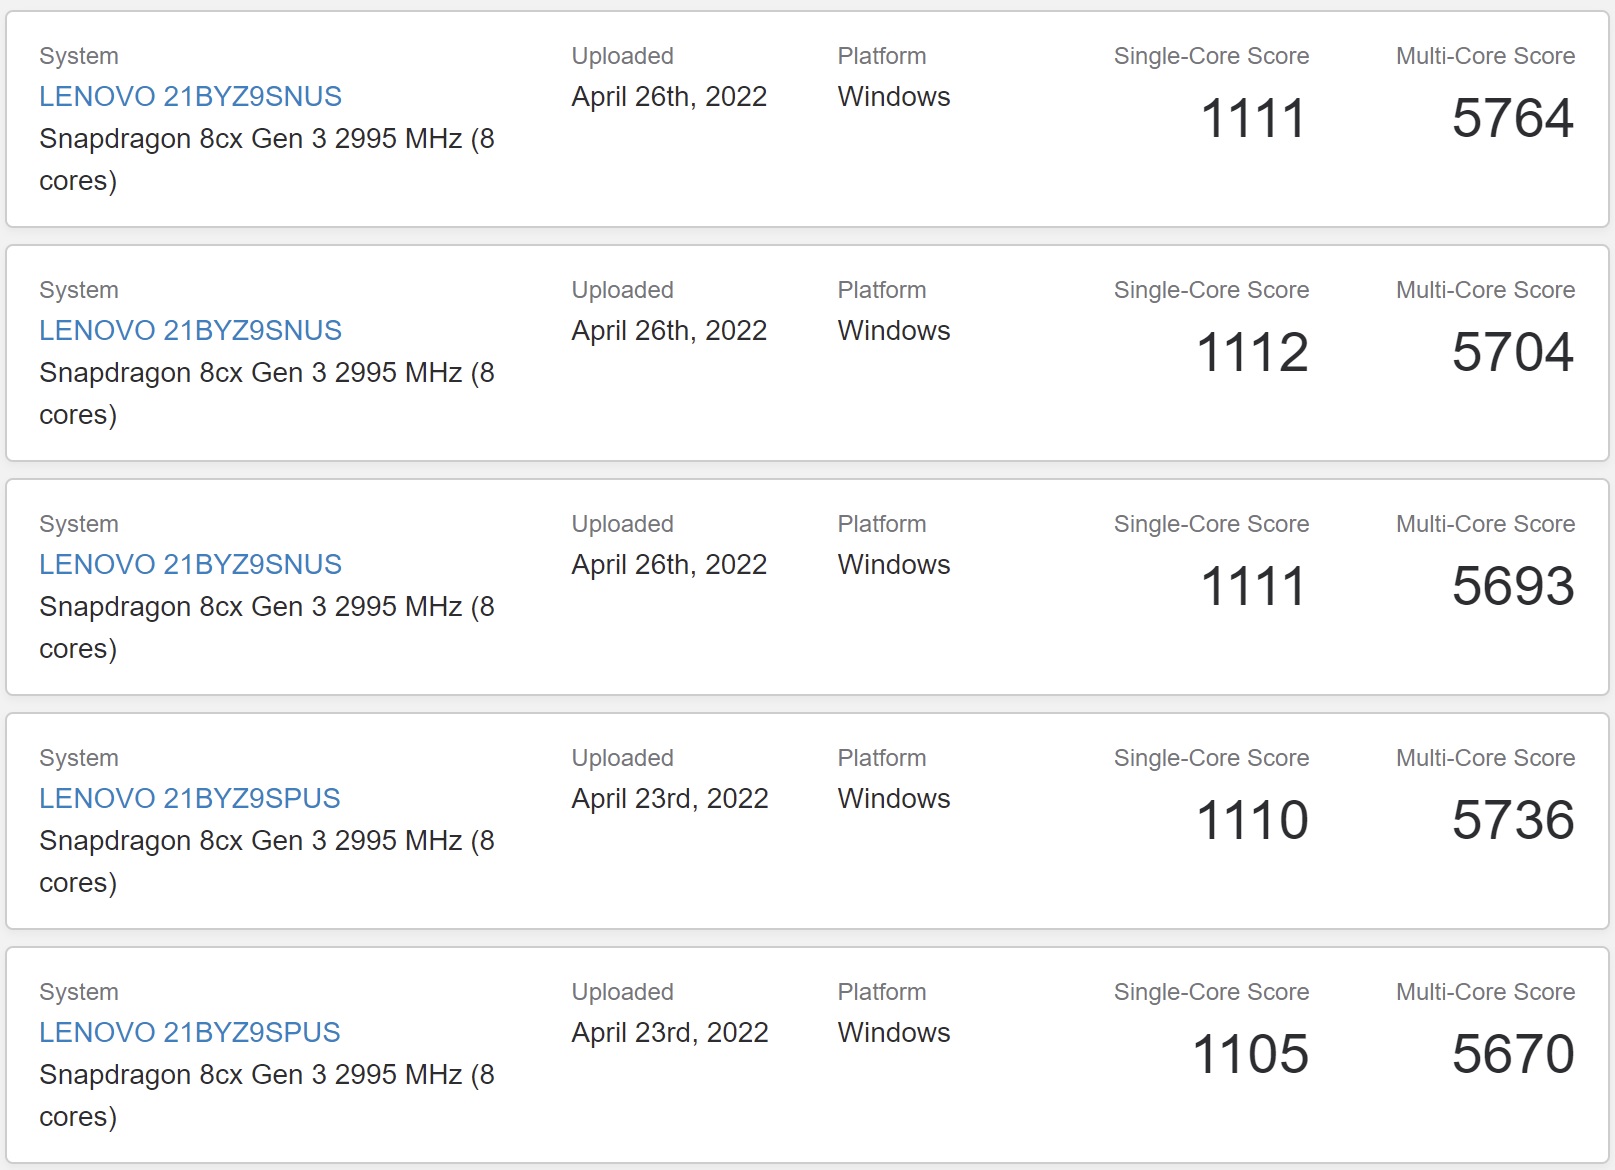
Task: Click the single-core score 1112
Action: [1252, 353]
